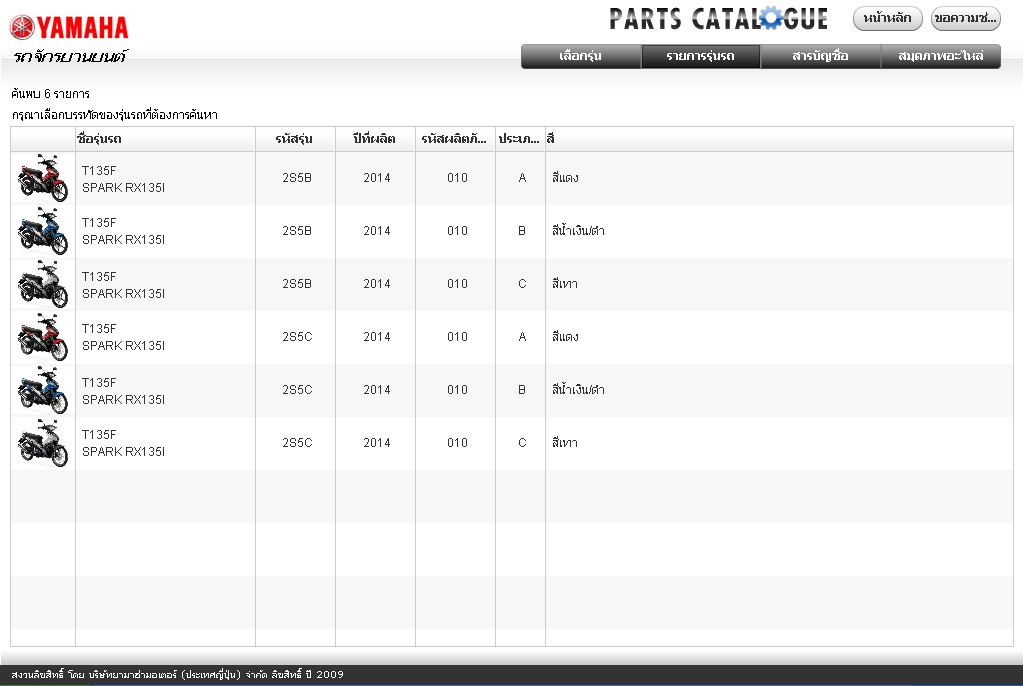Select T135F SPARK RX135I name in 2S5B gray row
Viewport: 1023px width, 686px height.
[x=123, y=285]
